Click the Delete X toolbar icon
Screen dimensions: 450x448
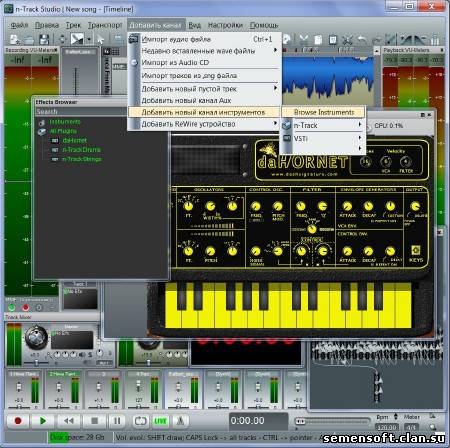click(x=347, y=40)
